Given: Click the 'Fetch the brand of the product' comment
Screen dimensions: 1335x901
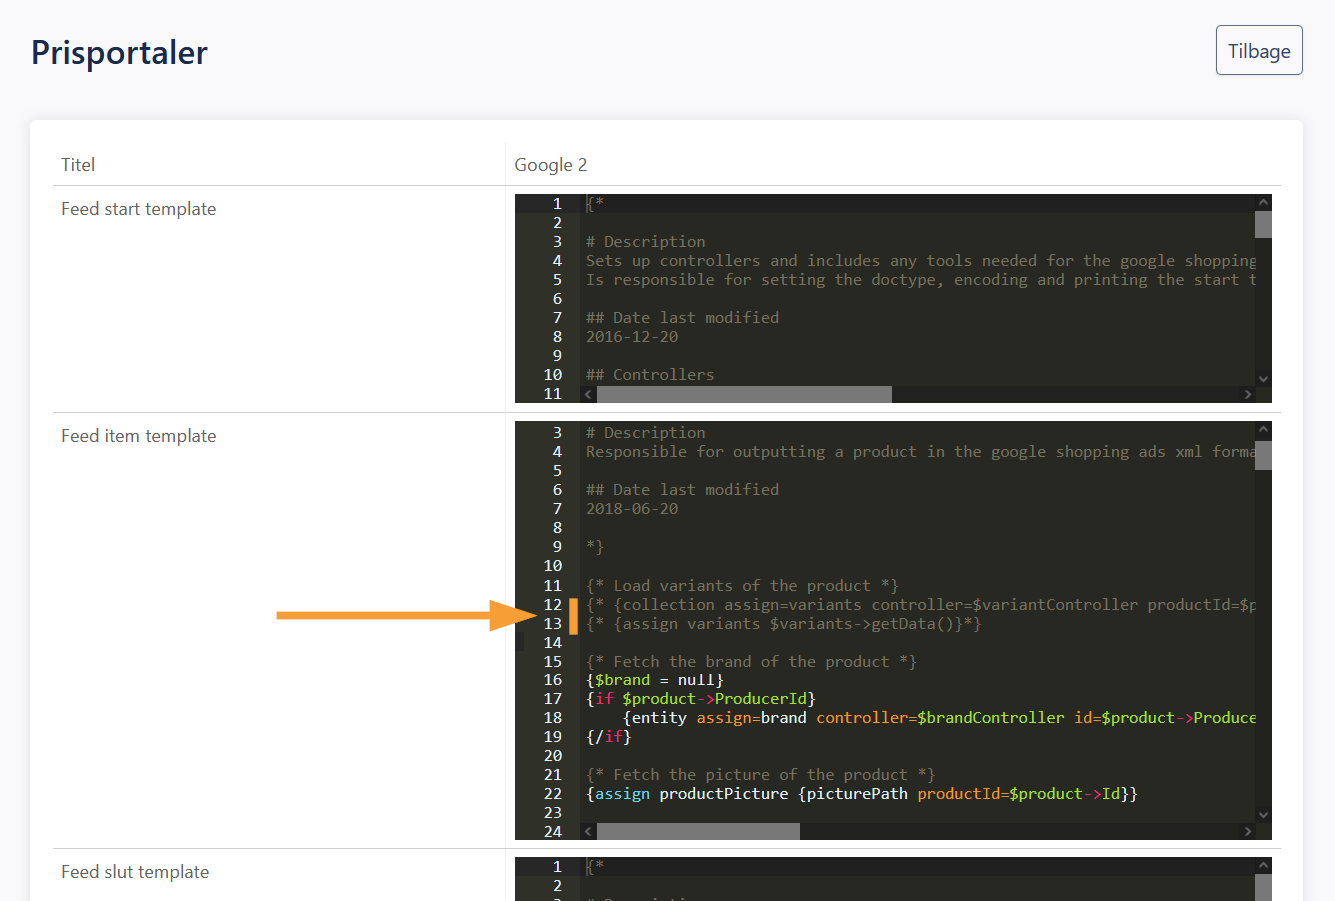Looking at the screenshot, I should 751,662.
